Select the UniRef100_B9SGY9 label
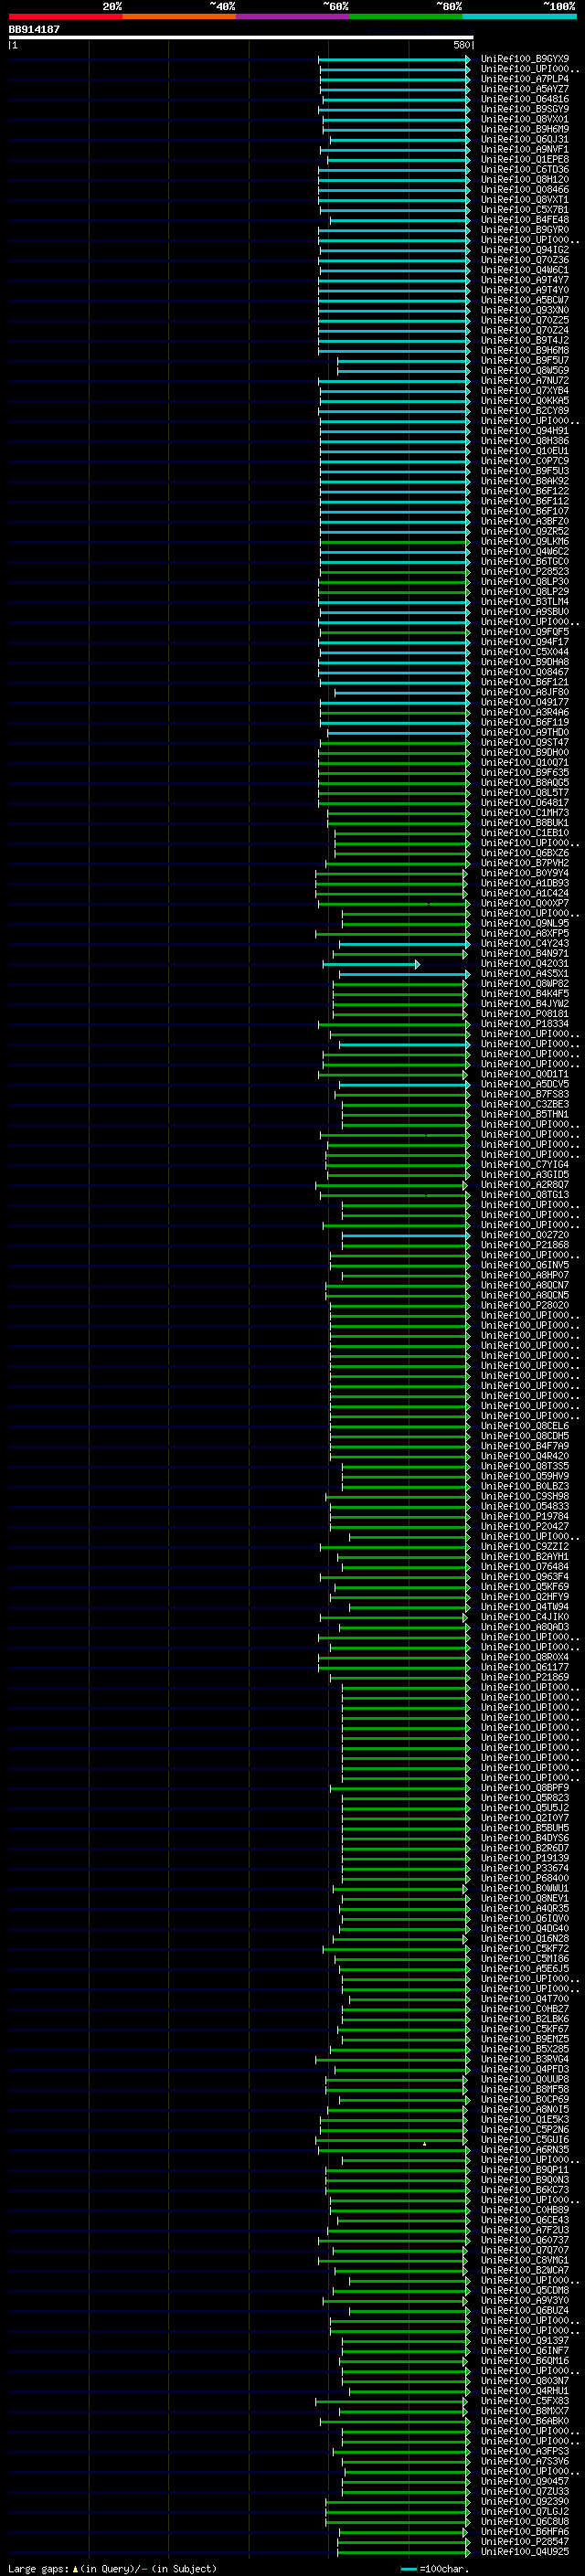 tap(524, 109)
